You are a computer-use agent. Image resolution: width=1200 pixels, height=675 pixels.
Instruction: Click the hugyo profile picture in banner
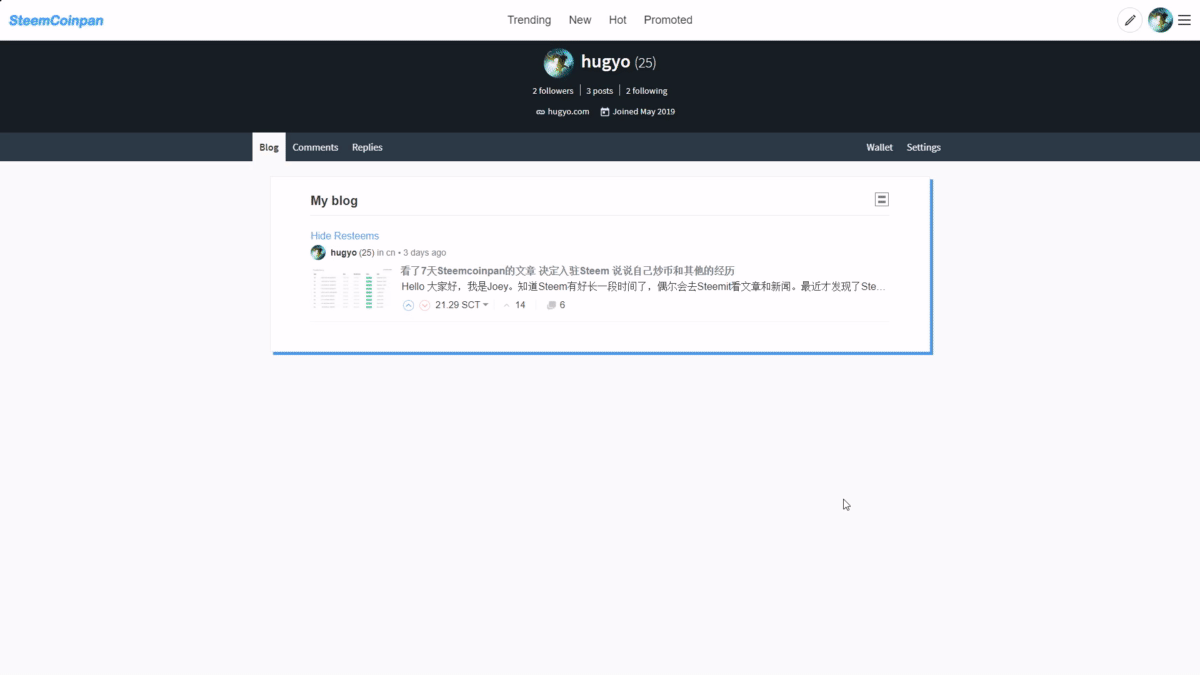[x=558, y=63]
